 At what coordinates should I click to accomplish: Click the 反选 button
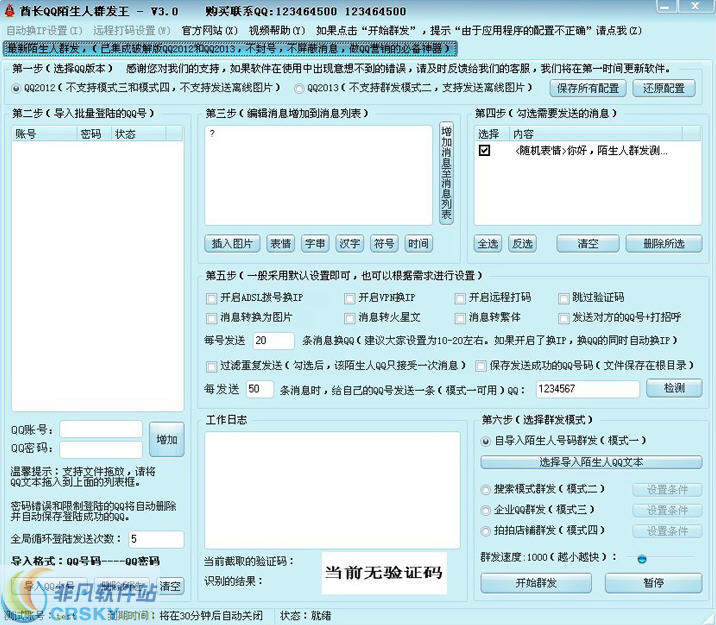[x=522, y=244]
